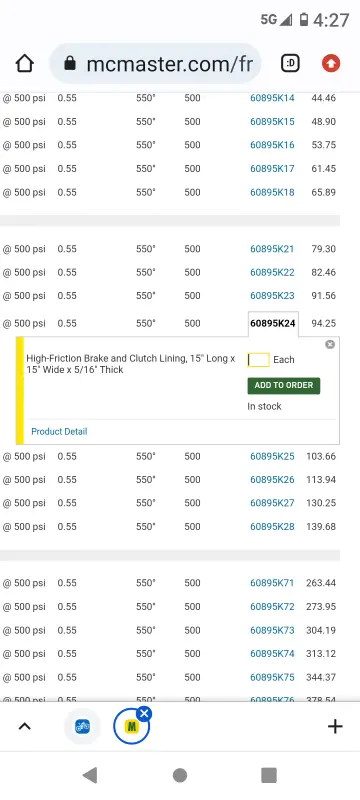Open part number 60895K14
Image resolution: width=360 pixels, height=800 pixels.
[x=272, y=98]
